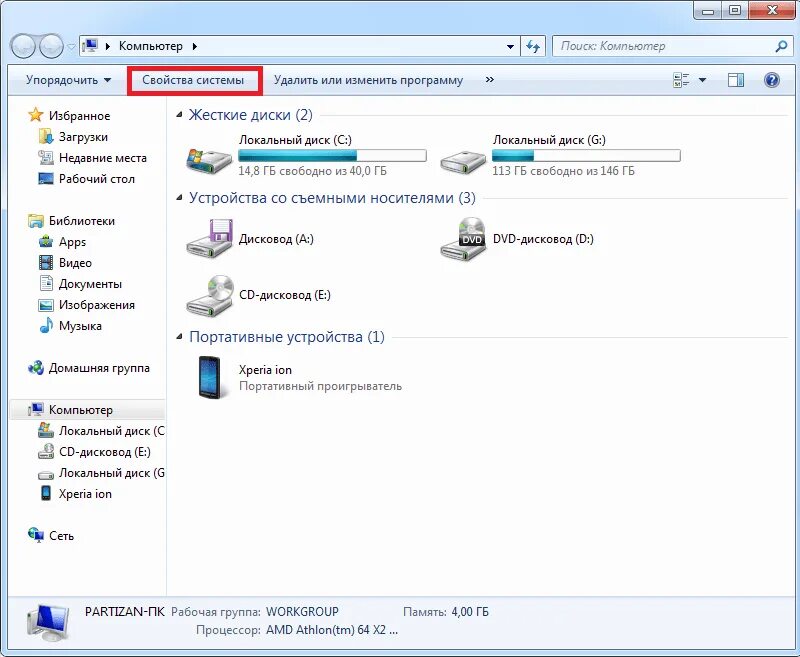Image resolution: width=800 pixels, height=657 pixels.
Task: Click computer icon in details pane
Action: 47,622
